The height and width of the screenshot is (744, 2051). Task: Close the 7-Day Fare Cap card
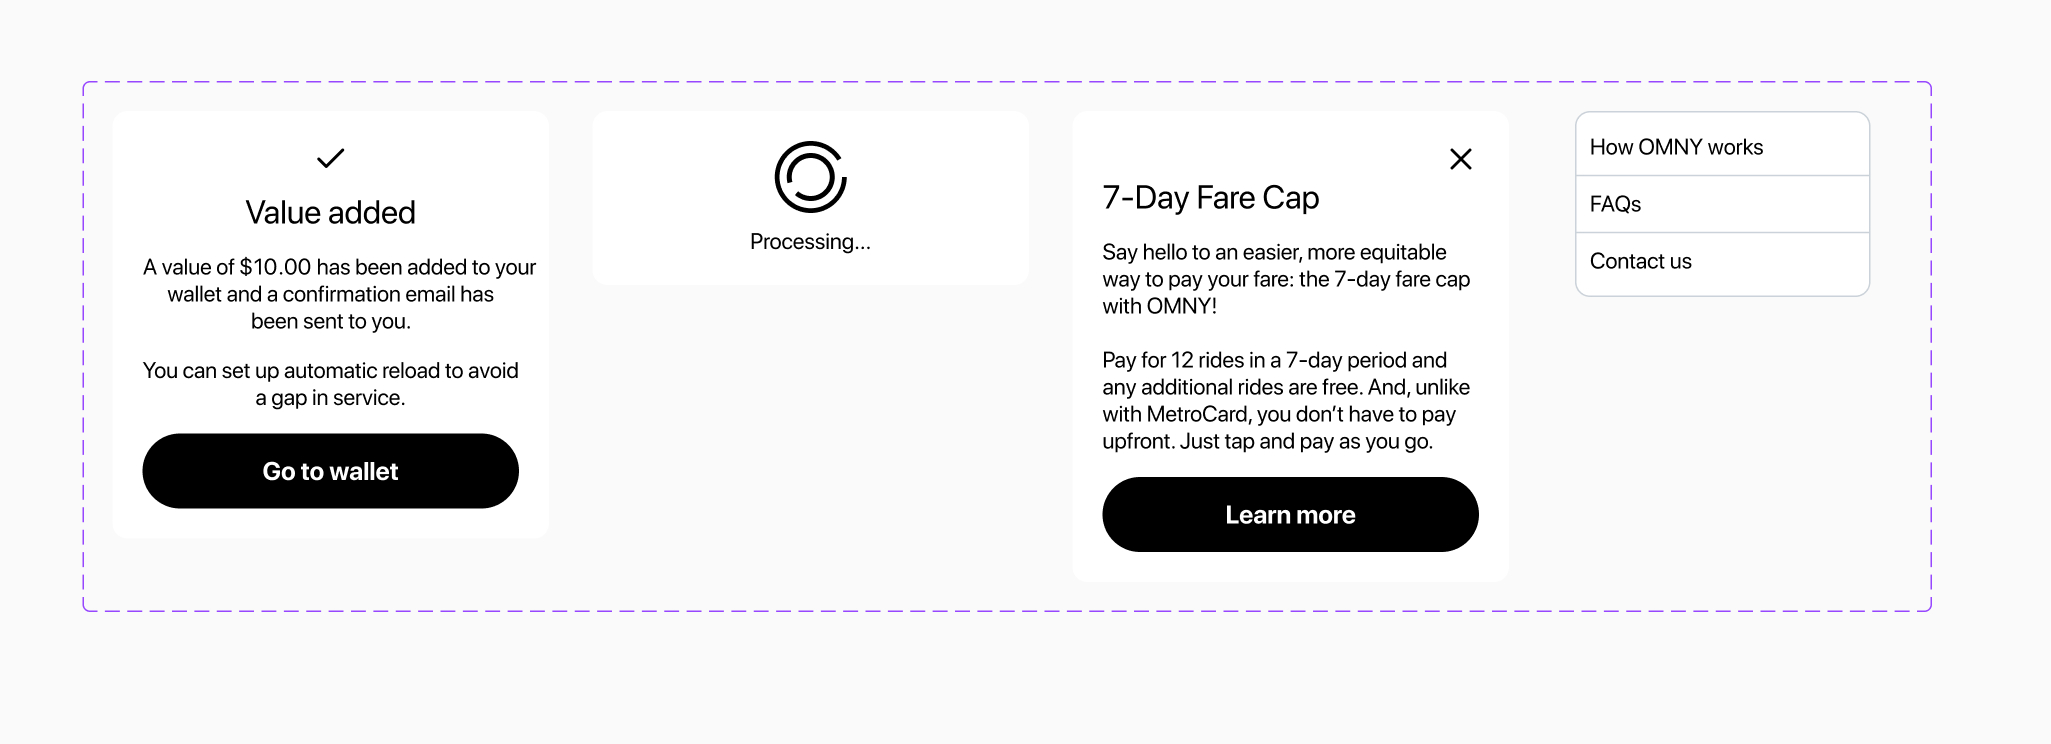click(x=1460, y=159)
